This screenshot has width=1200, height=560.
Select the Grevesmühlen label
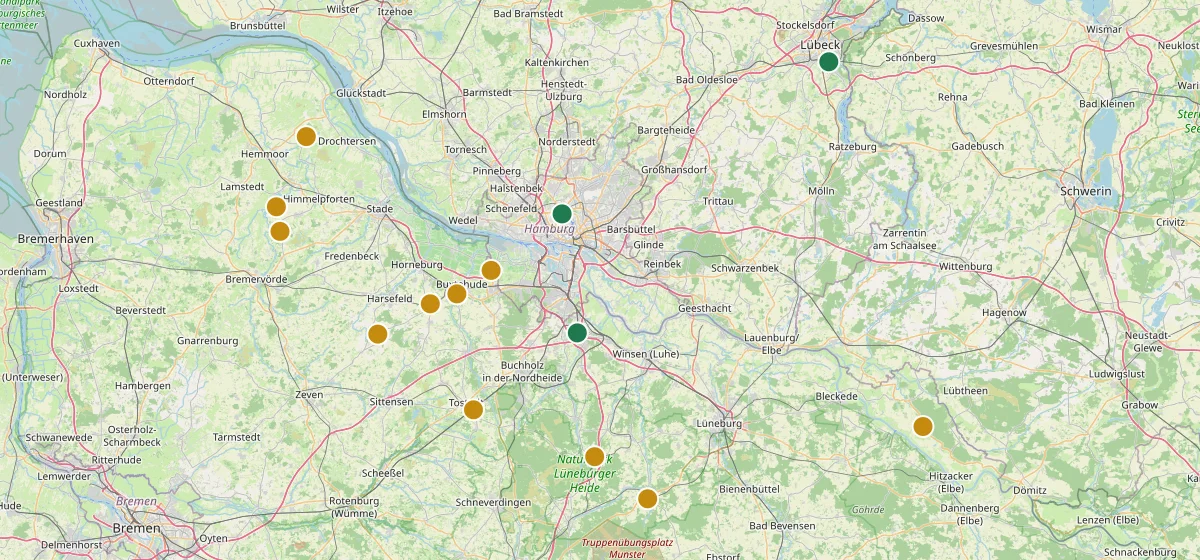(x=1005, y=47)
